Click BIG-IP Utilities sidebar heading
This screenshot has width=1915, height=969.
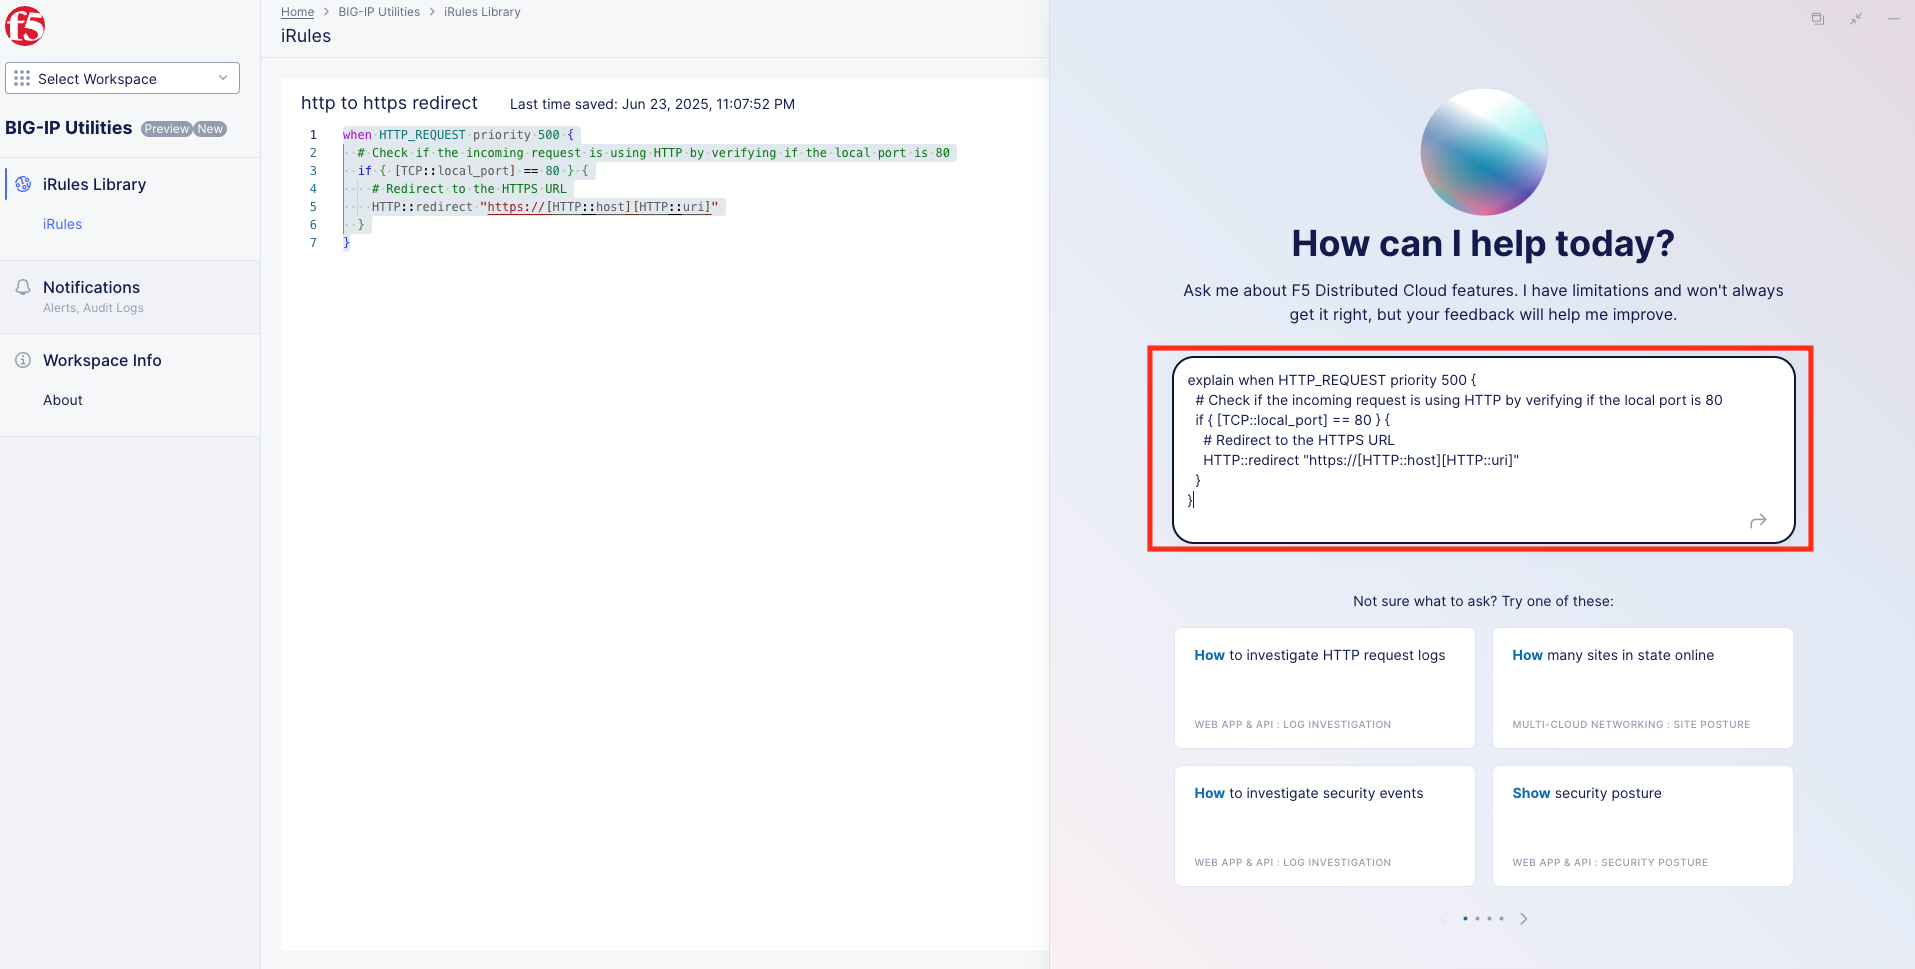coord(69,128)
